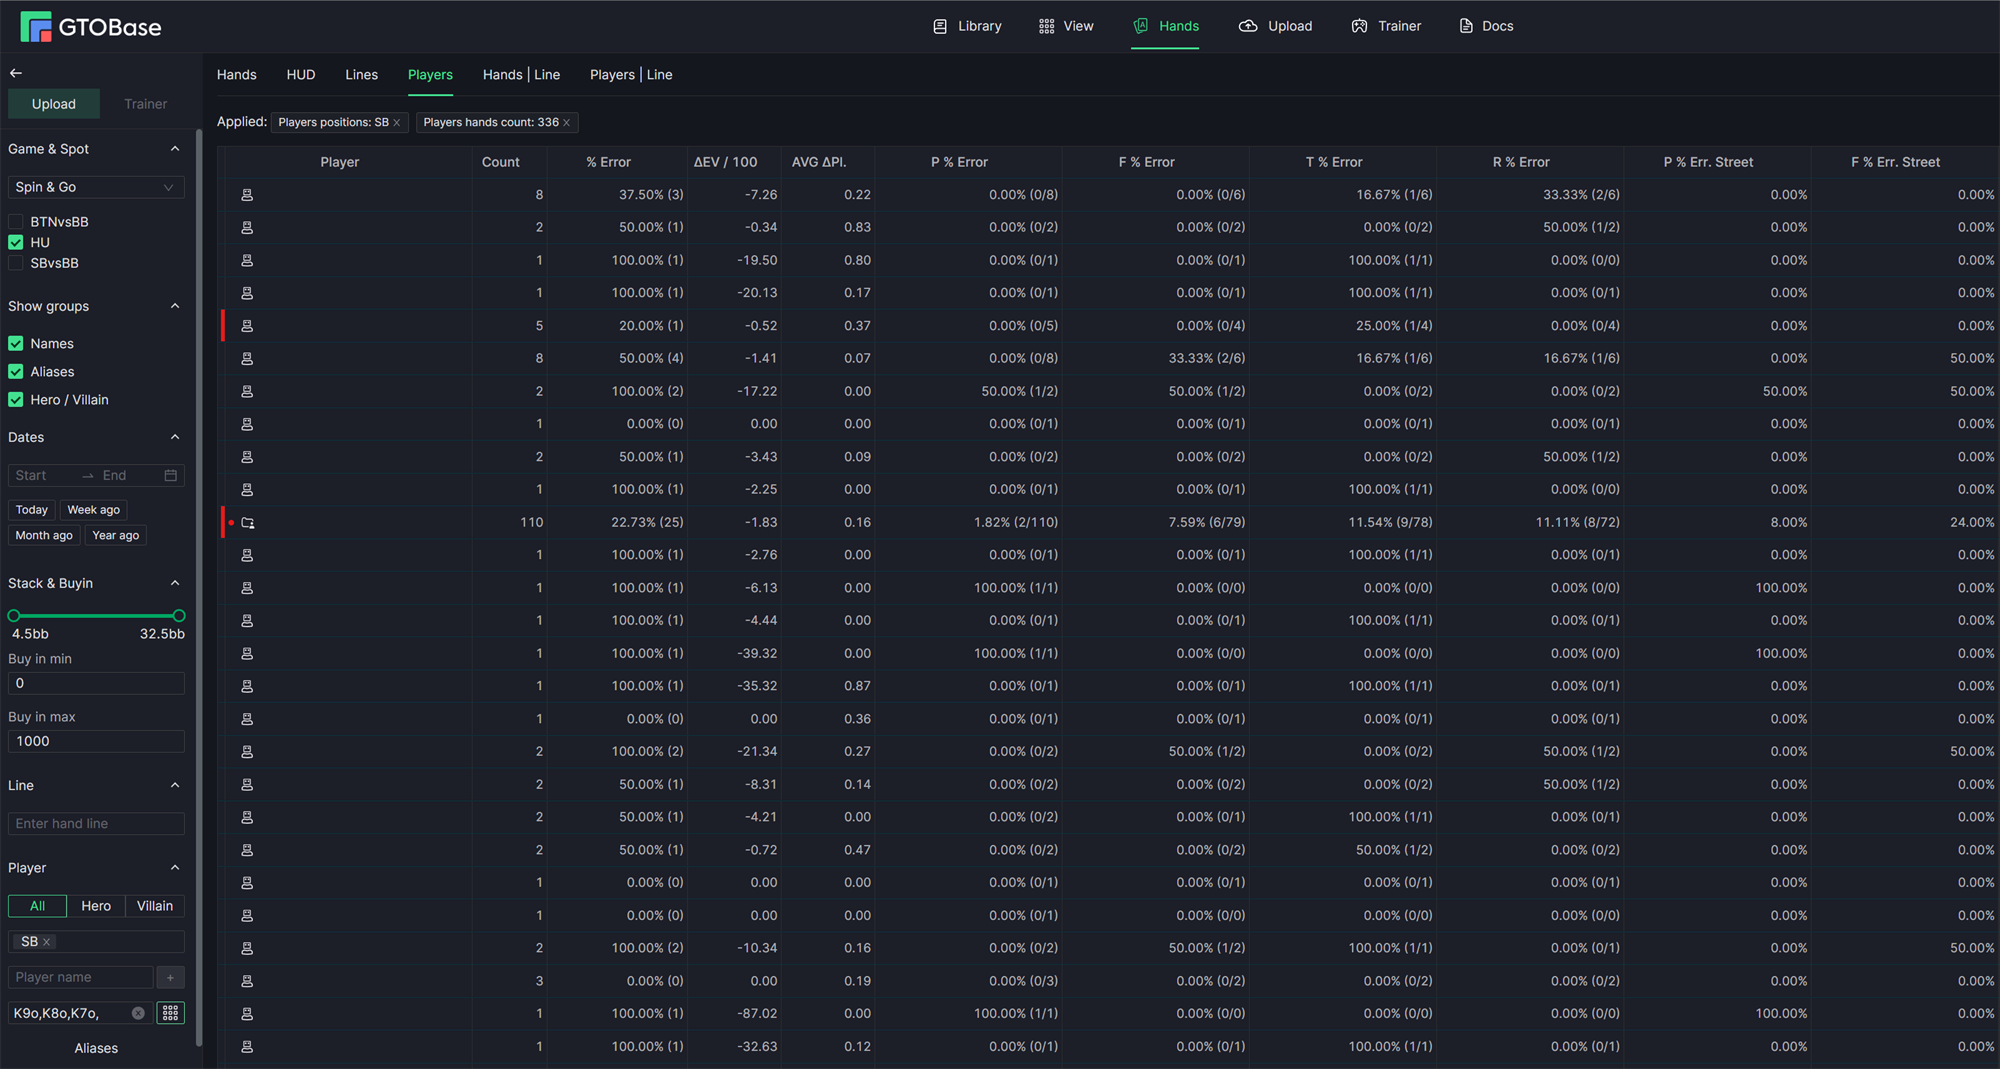Click the player icon in the -17.22 row
Screen dimensions: 2000x1069
[x=247, y=392]
